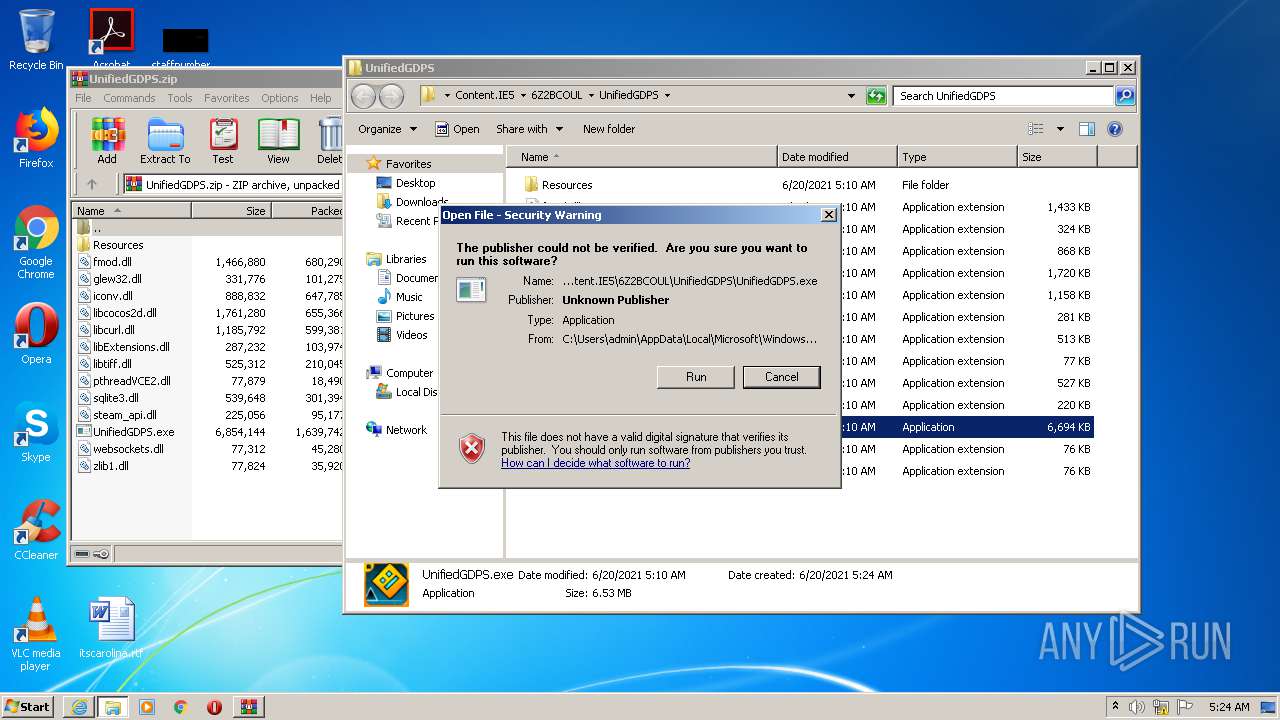This screenshot has height=720, width=1280.
Task: Toggle the preview pane icon in Explorer
Action: point(1087,129)
